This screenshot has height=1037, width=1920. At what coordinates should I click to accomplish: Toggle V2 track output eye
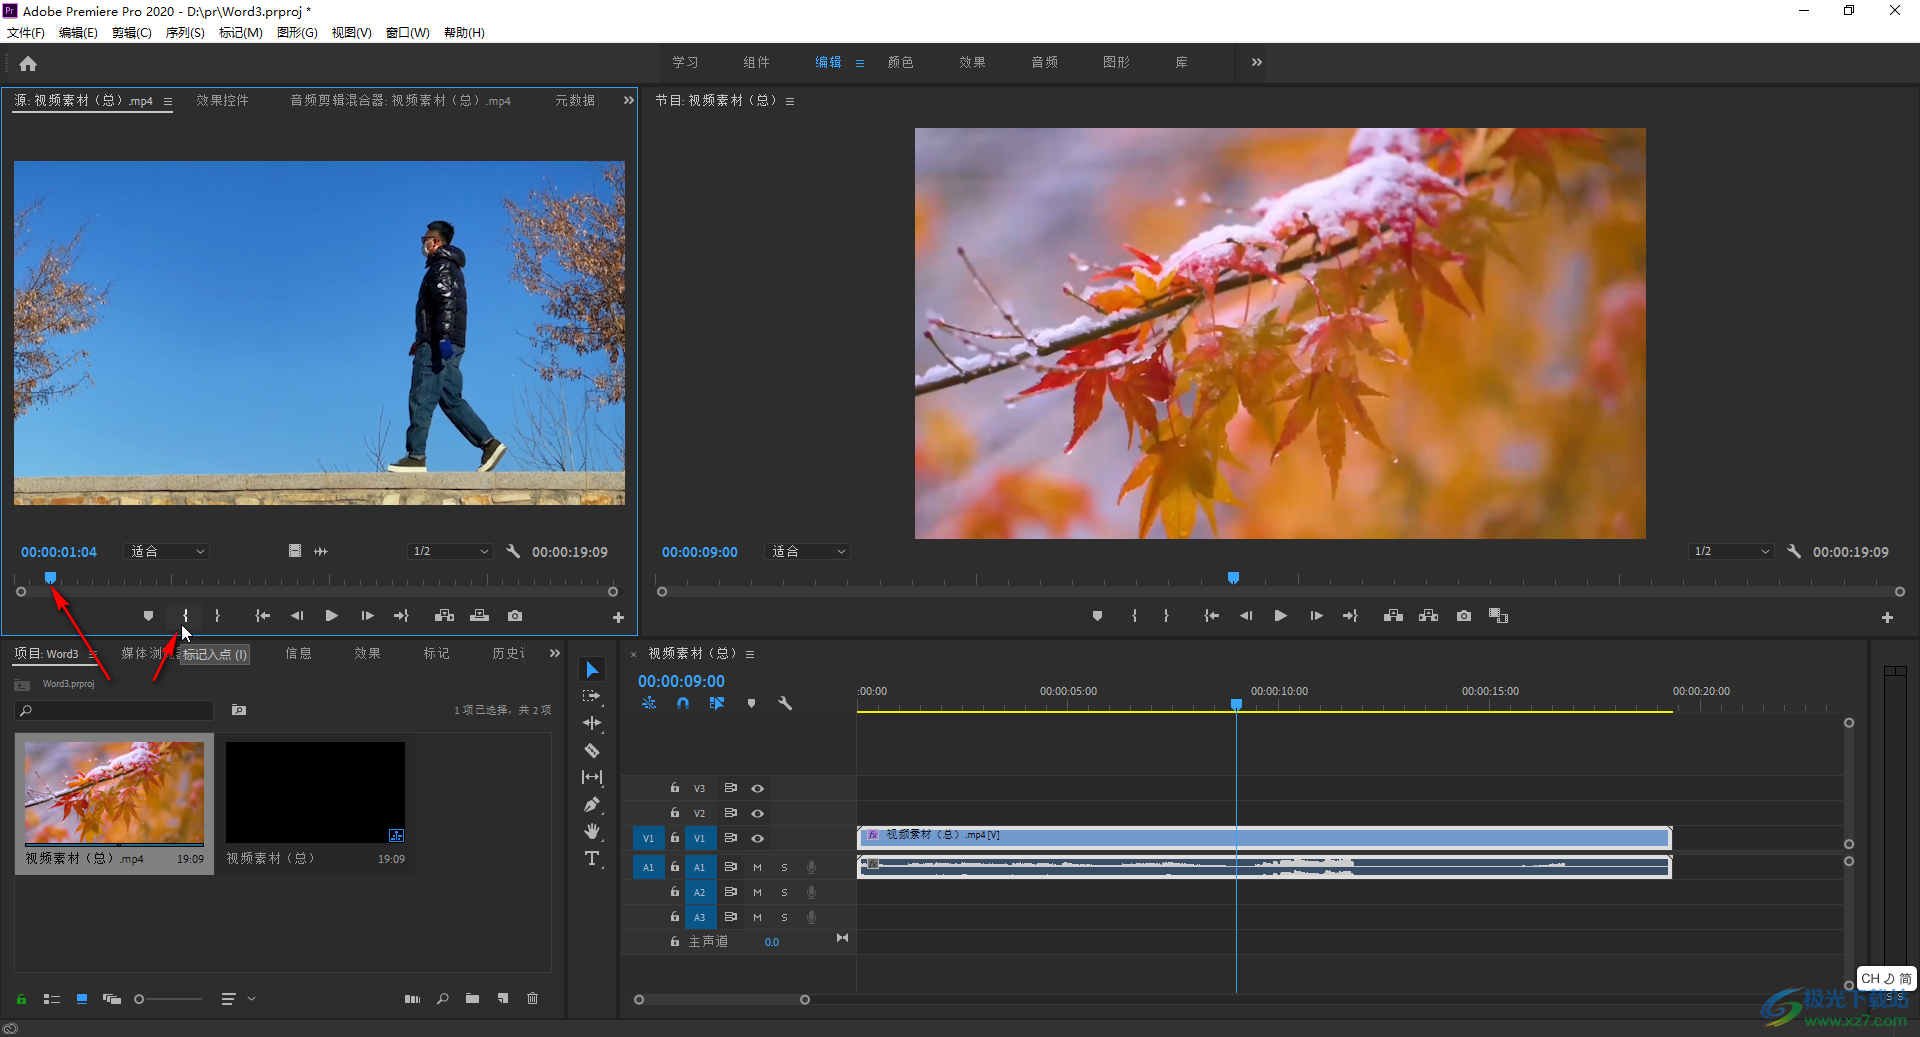758,813
